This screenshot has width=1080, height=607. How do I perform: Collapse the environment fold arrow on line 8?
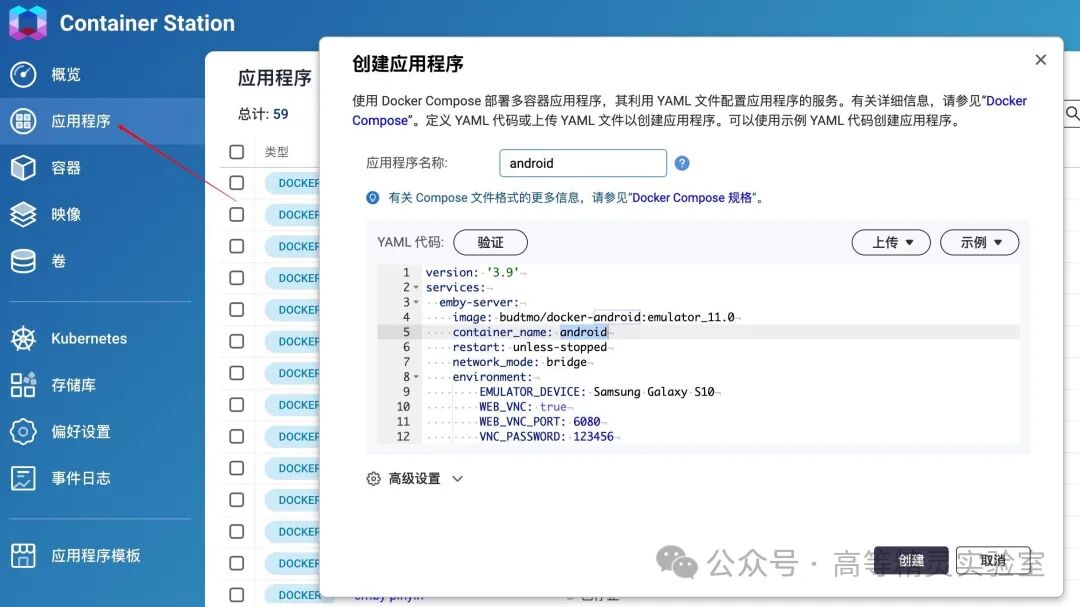coord(416,377)
